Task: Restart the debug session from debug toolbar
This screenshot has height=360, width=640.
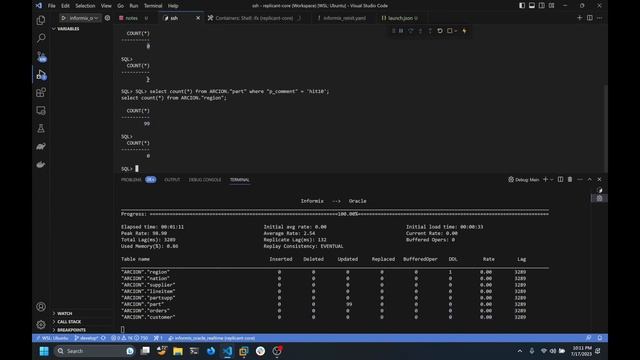Action: (x=440, y=31)
